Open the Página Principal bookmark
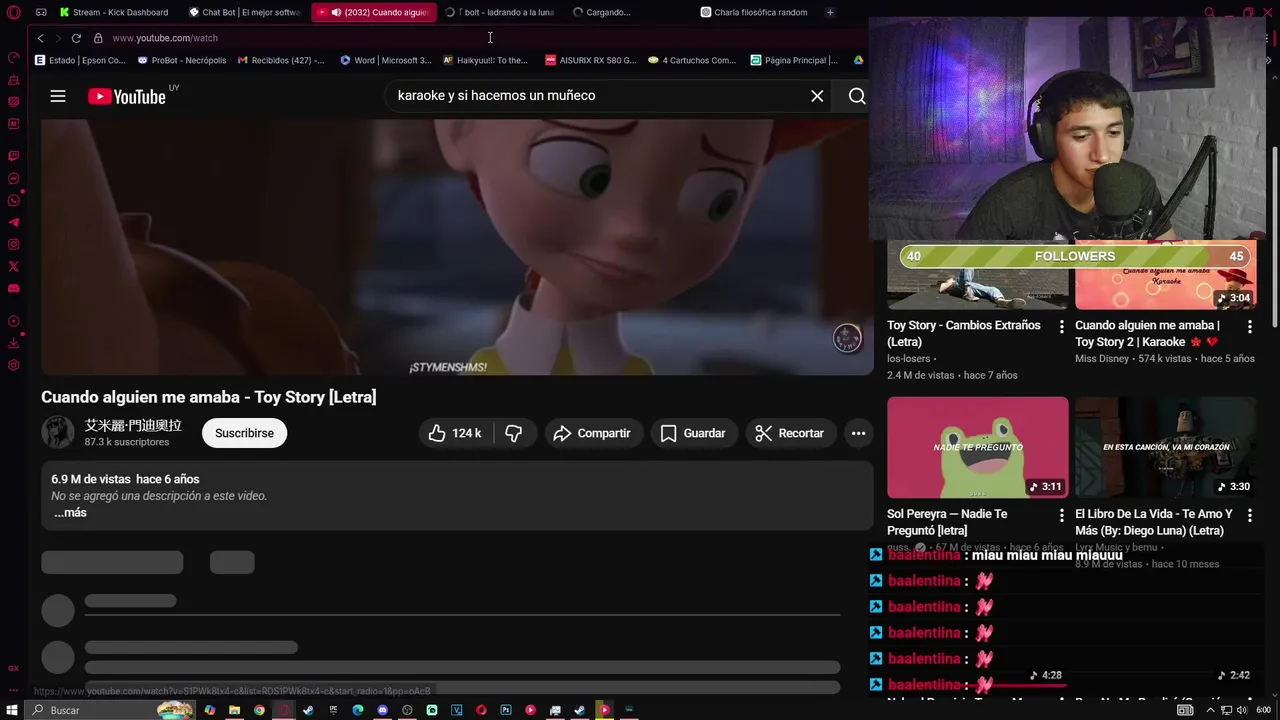Screen dimensions: 1280x720 (794, 60)
